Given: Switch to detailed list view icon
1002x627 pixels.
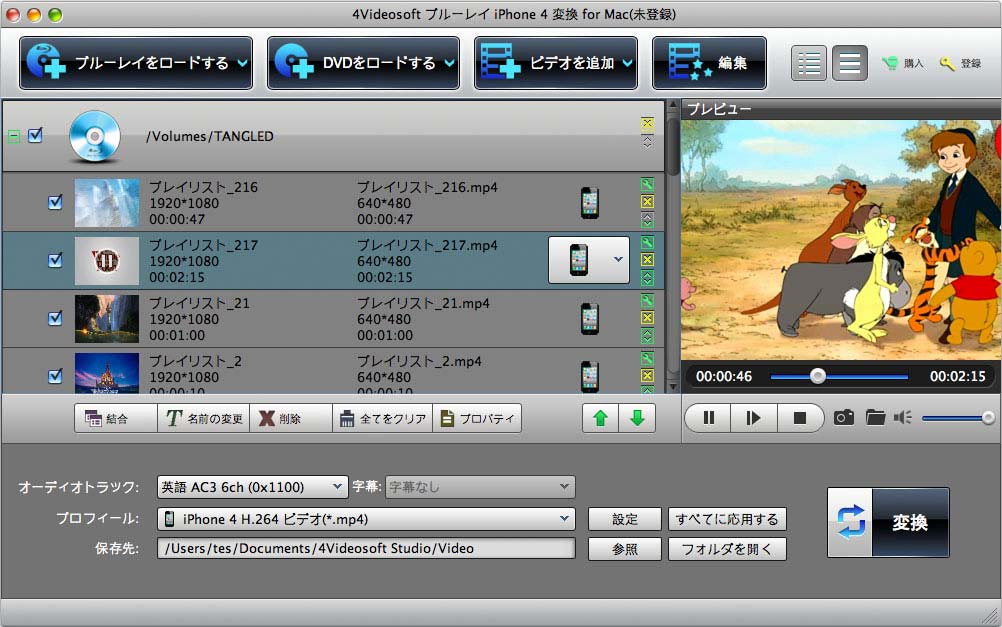Looking at the screenshot, I should click(x=809, y=63).
